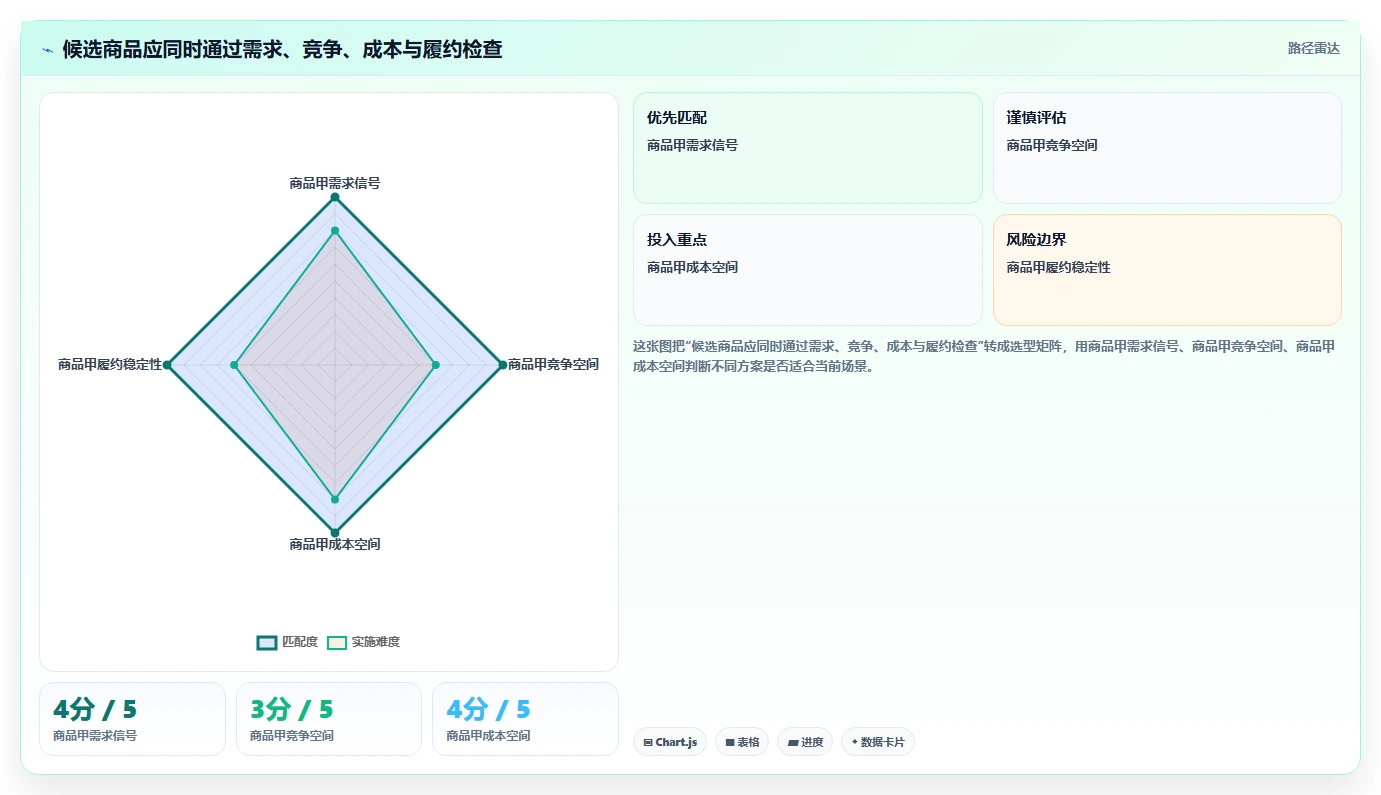Click the 进度 tag icon
This screenshot has width=1381, height=795.
[x=793, y=742]
